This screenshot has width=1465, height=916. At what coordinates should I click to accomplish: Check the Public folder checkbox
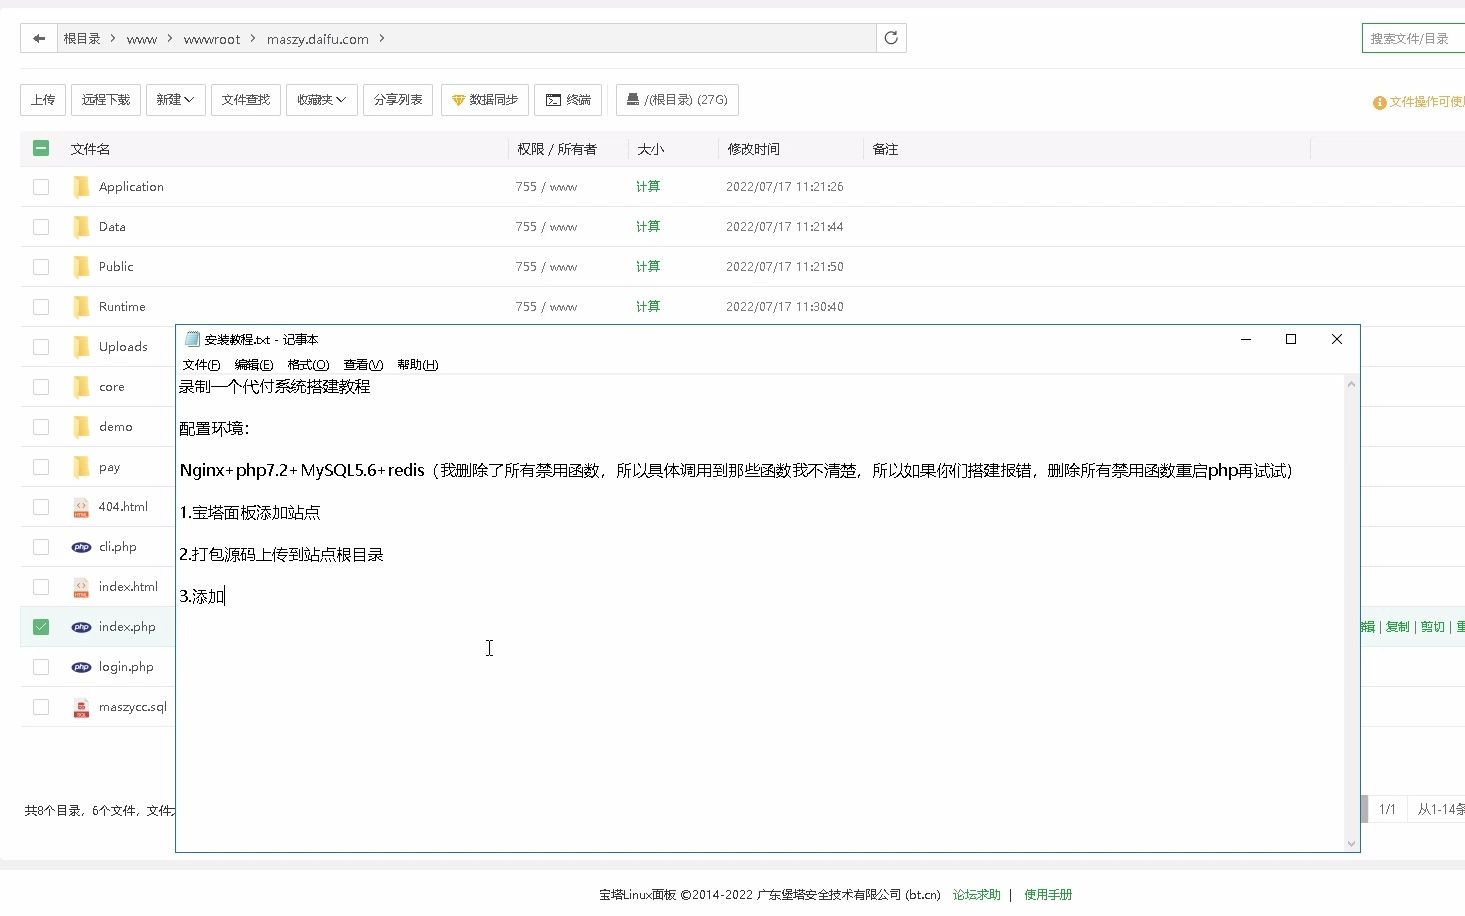coord(41,267)
